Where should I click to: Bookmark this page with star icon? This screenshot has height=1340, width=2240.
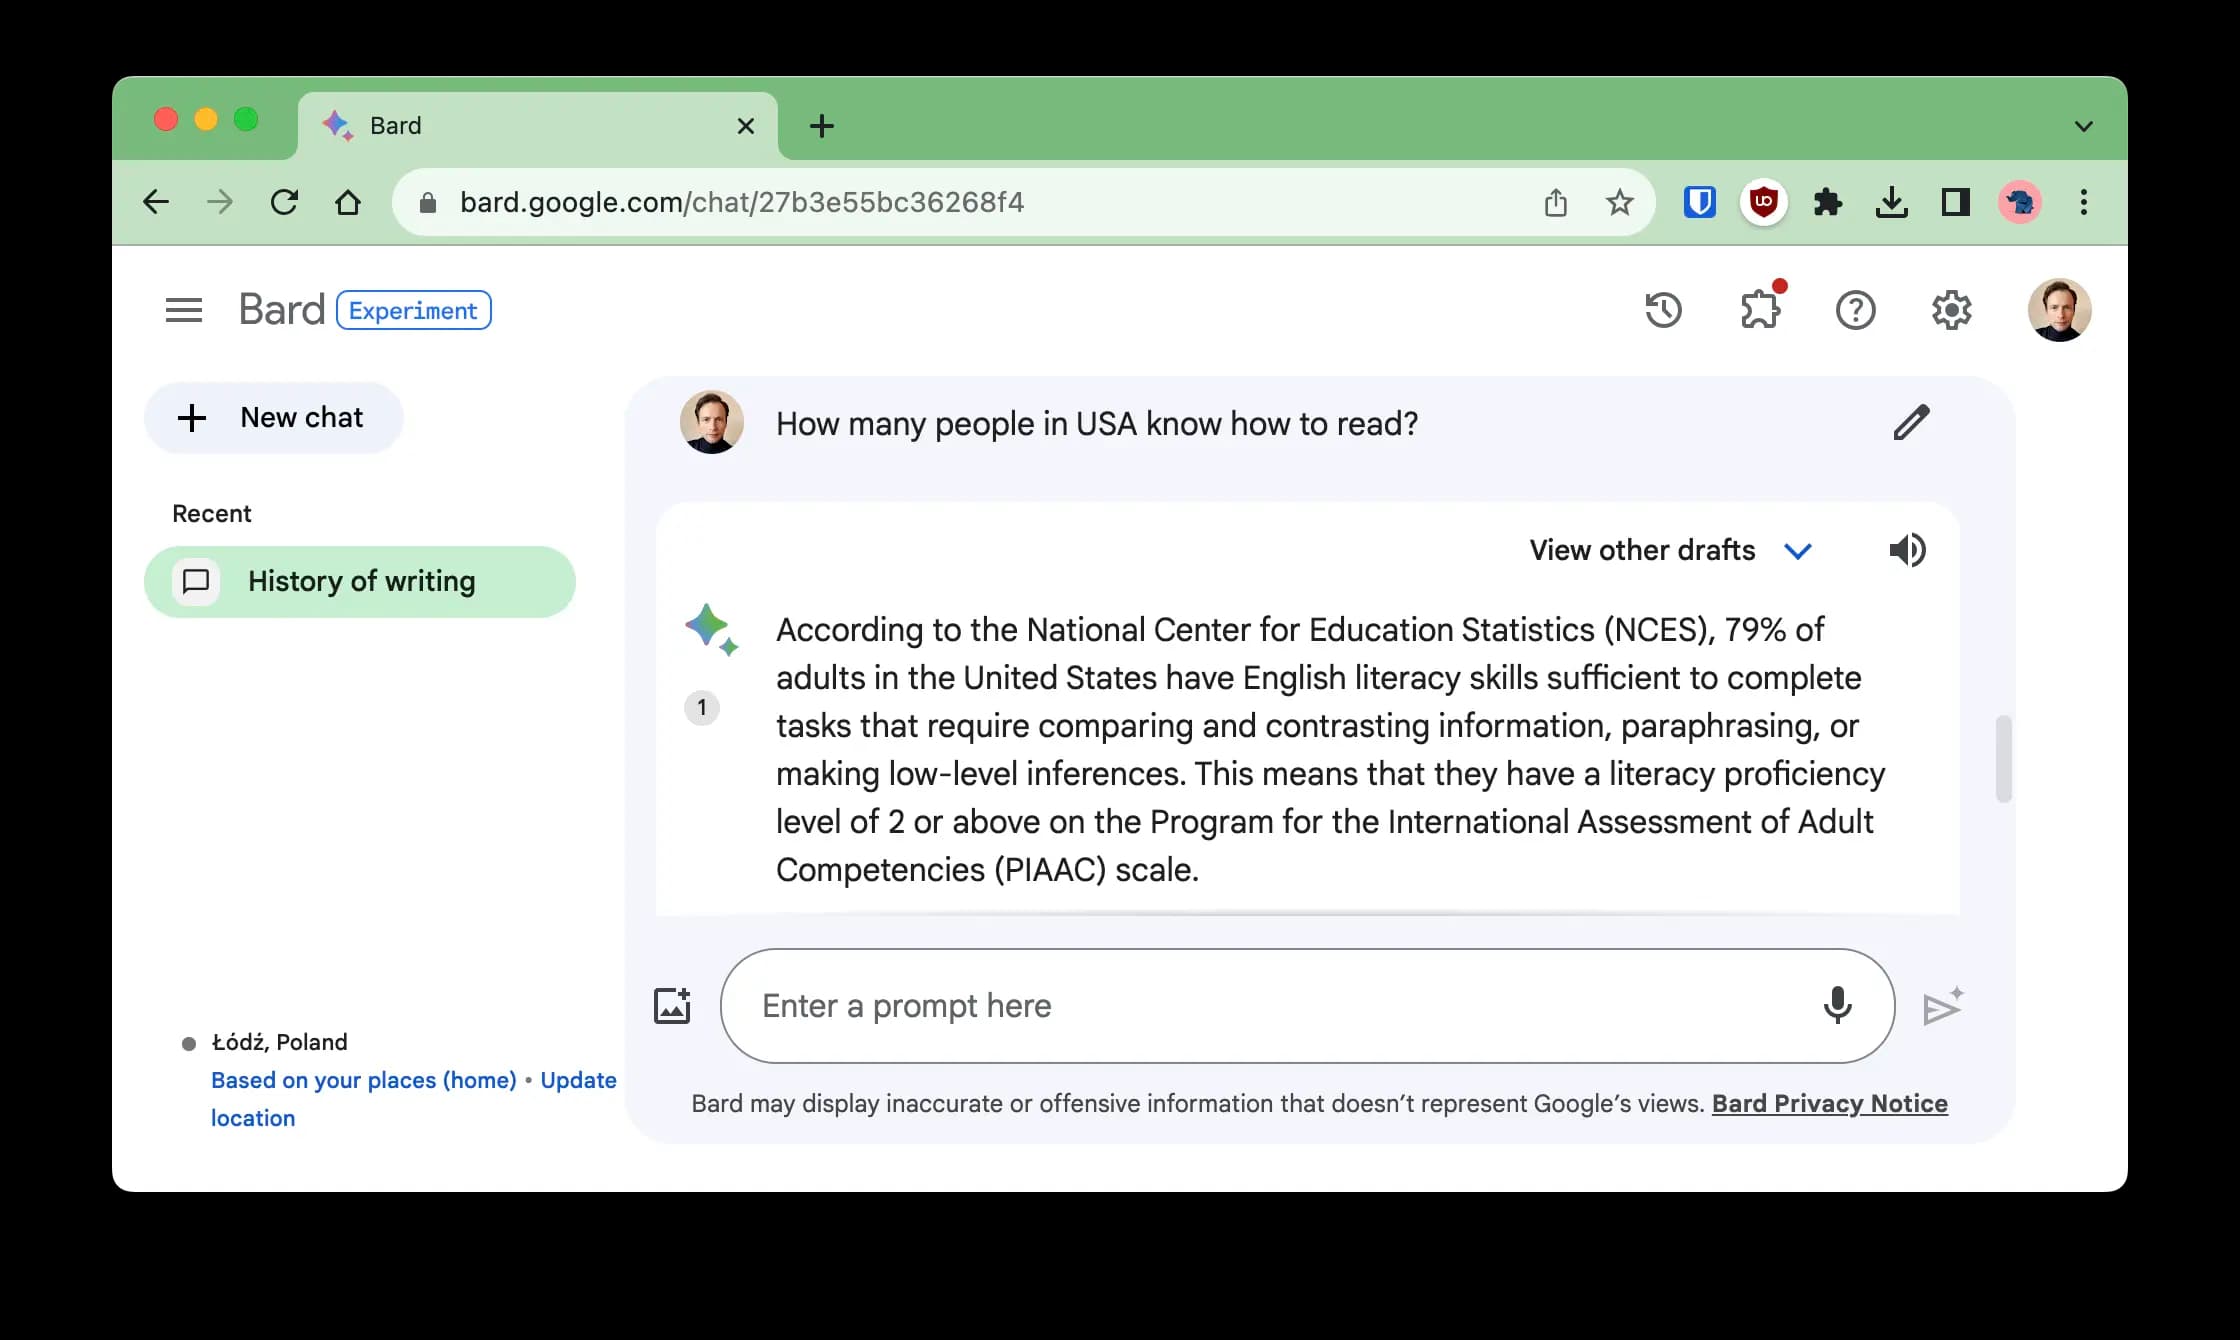pyautogui.click(x=1619, y=203)
